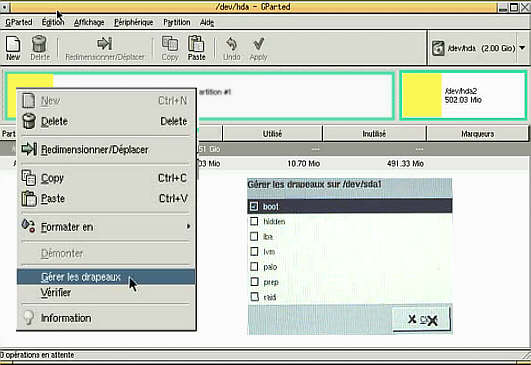Click the Marqueurs column header
The height and width of the screenshot is (365, 531).
pos(477,134)
